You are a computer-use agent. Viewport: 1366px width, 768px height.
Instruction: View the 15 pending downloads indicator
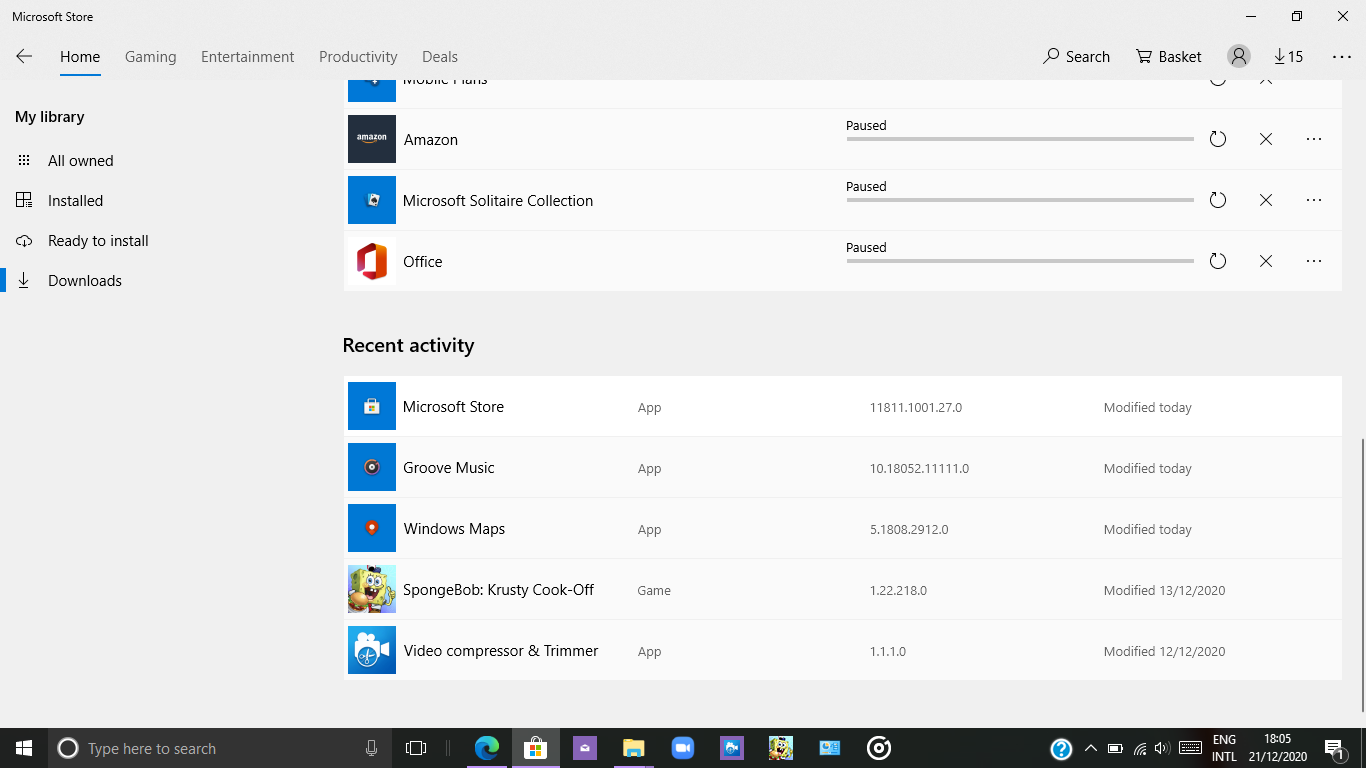coord(1288,57)
